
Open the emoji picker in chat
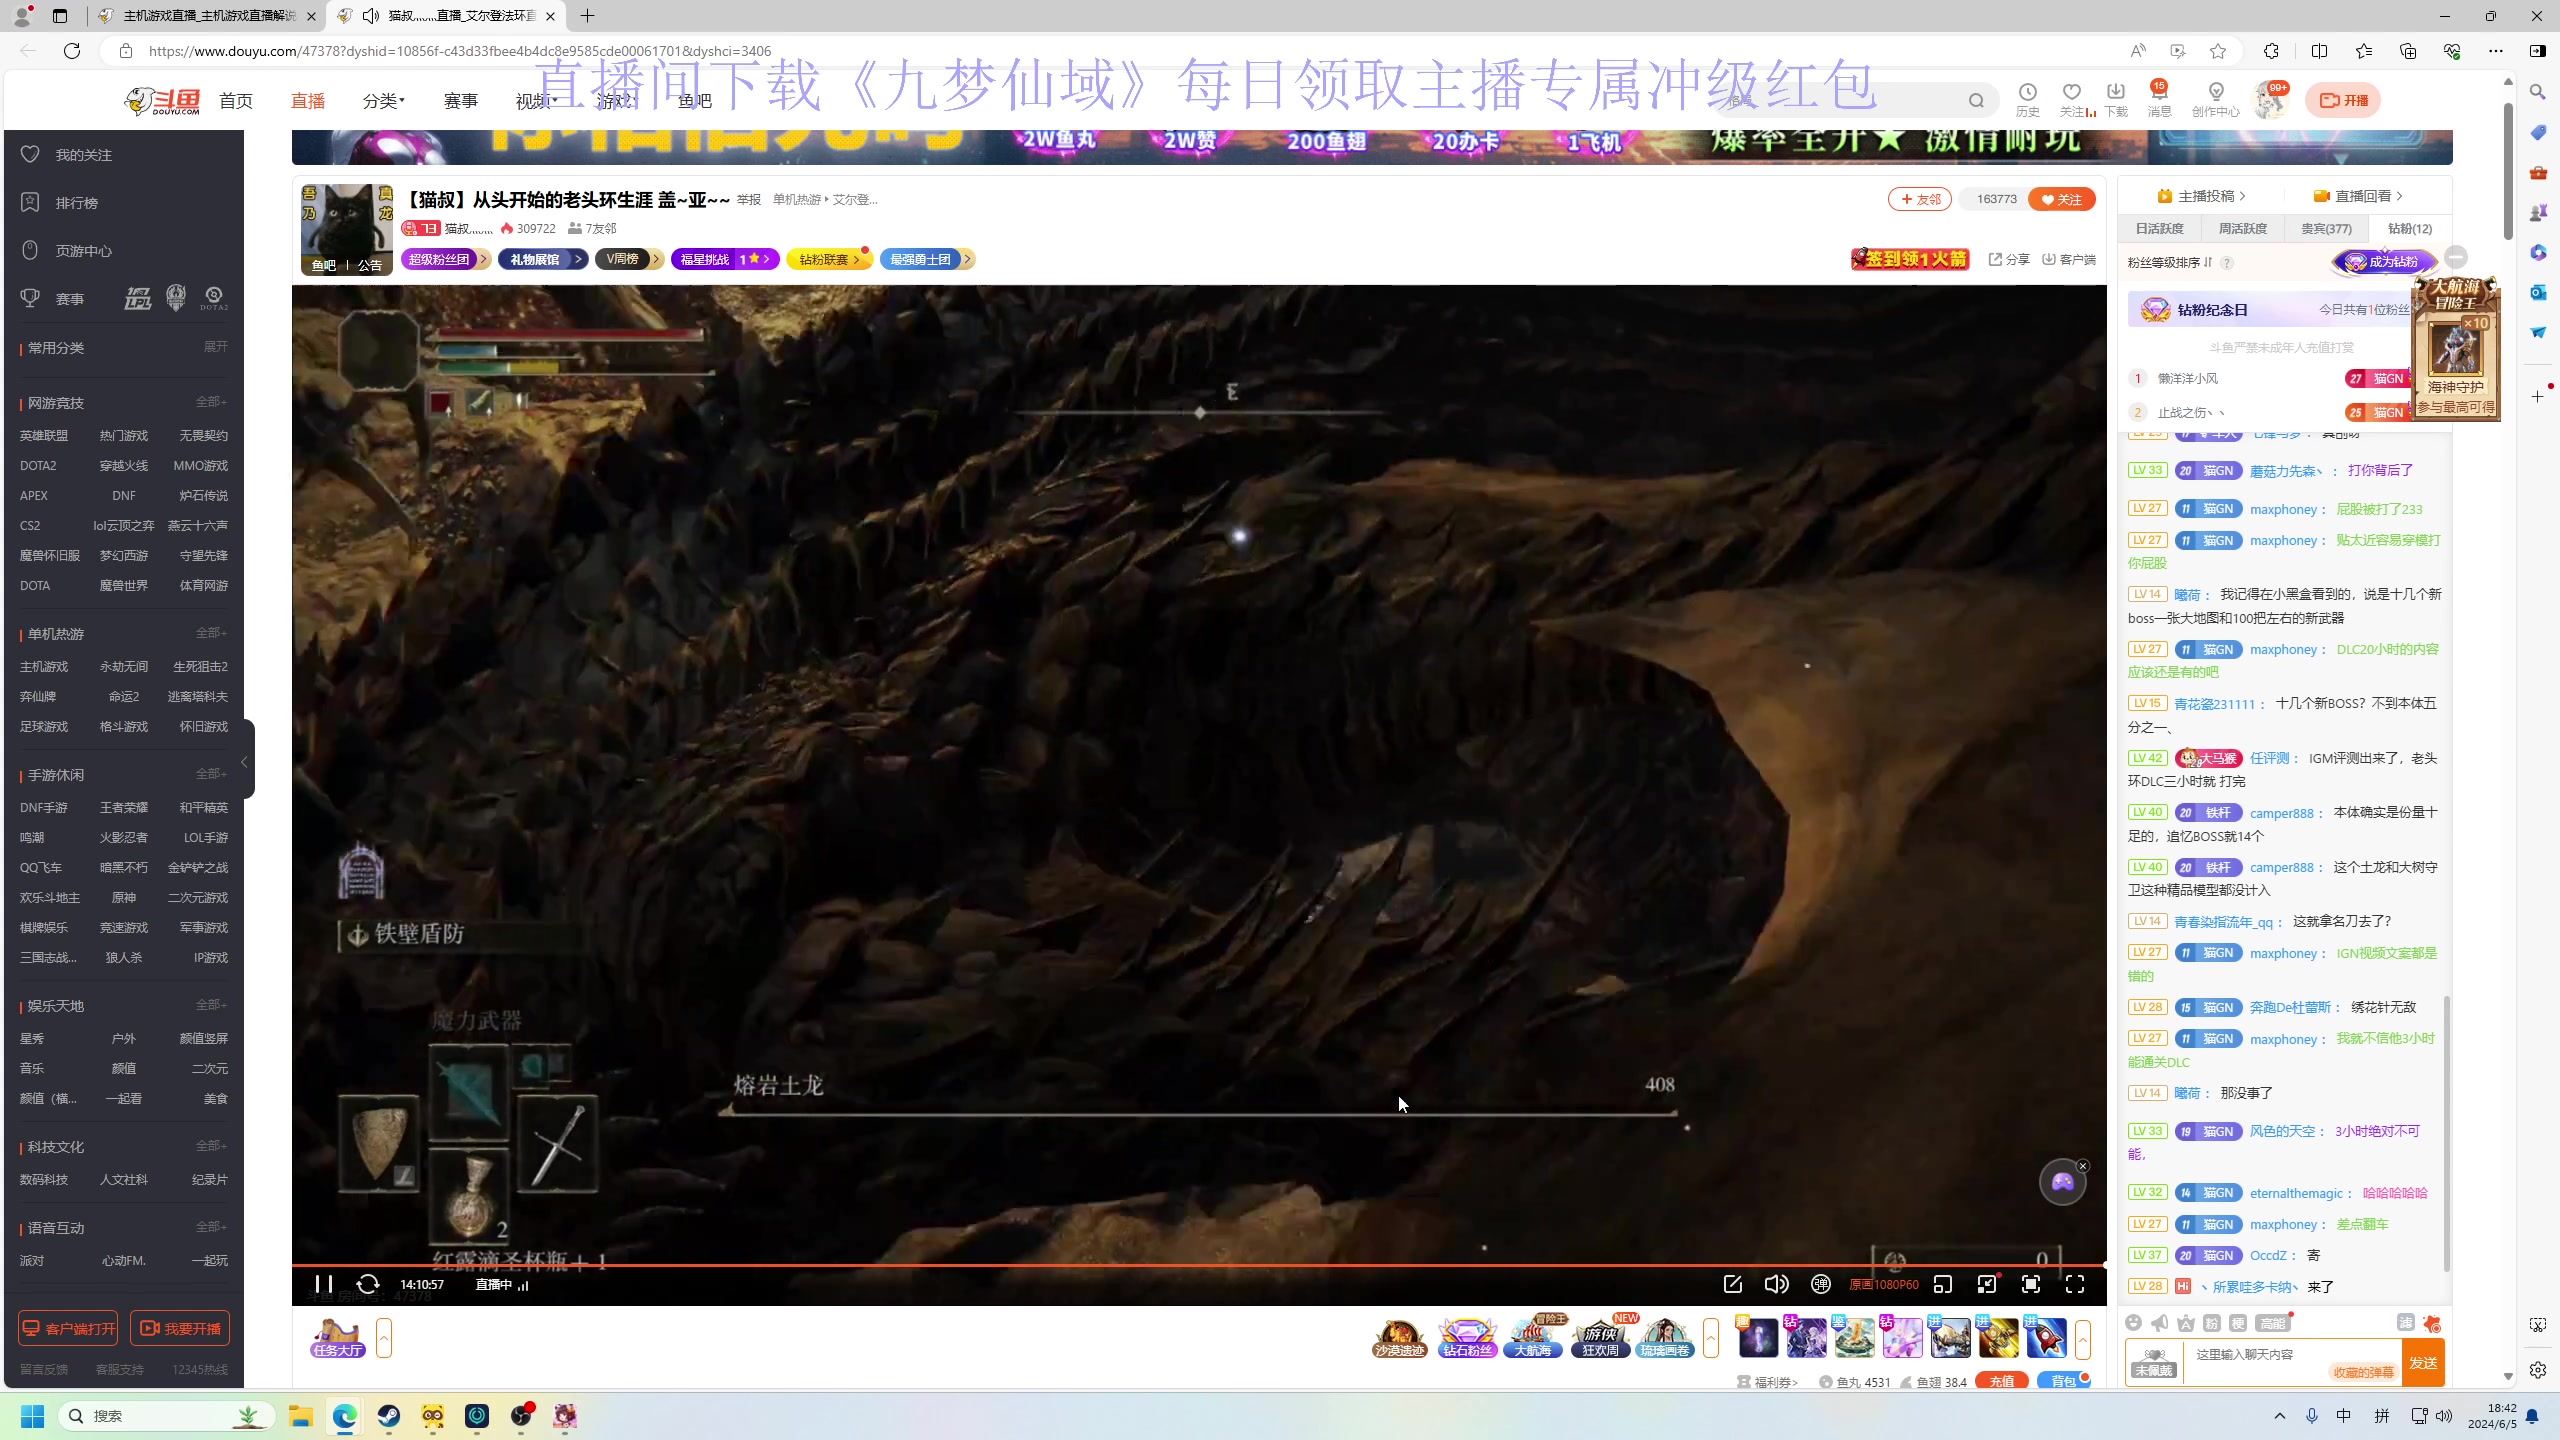tap(2134, 1323)
